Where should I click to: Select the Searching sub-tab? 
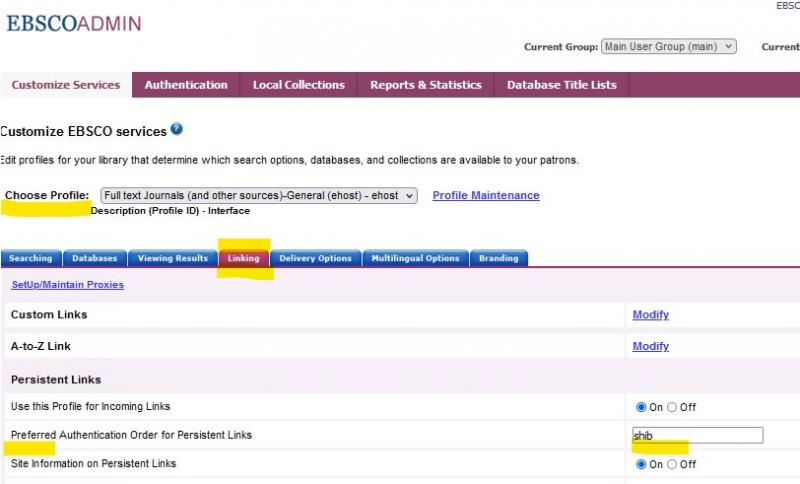(31, 258)
